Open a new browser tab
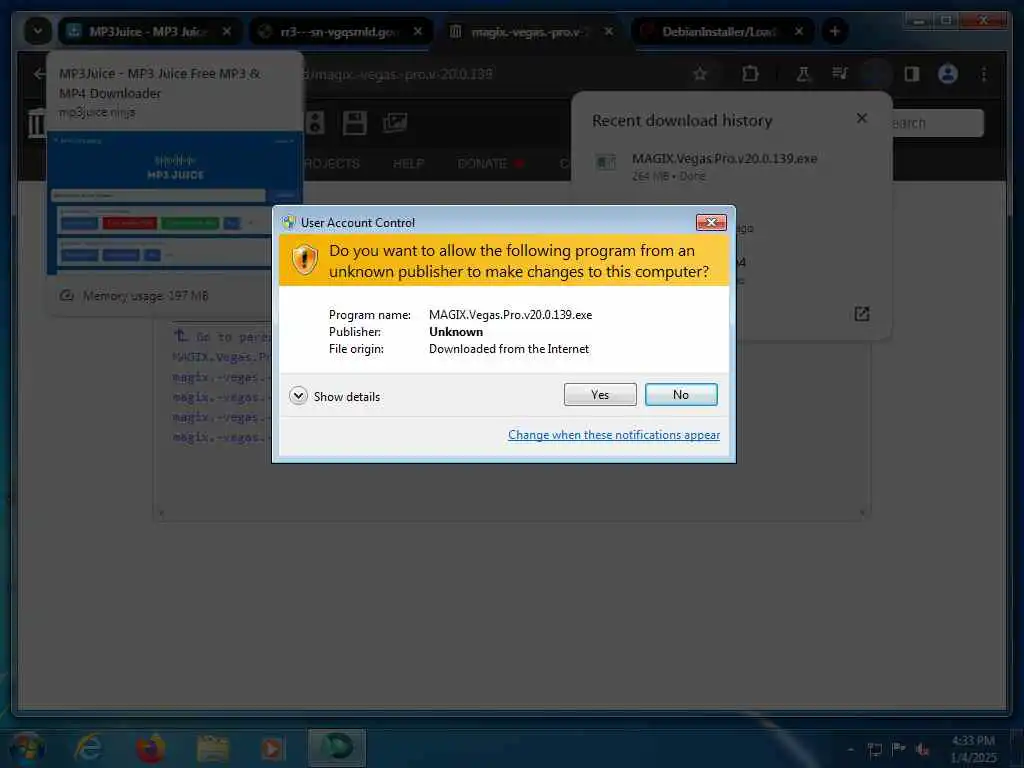Image resolution: width=1024 pixels, height=768 pixels. [834, 31]
